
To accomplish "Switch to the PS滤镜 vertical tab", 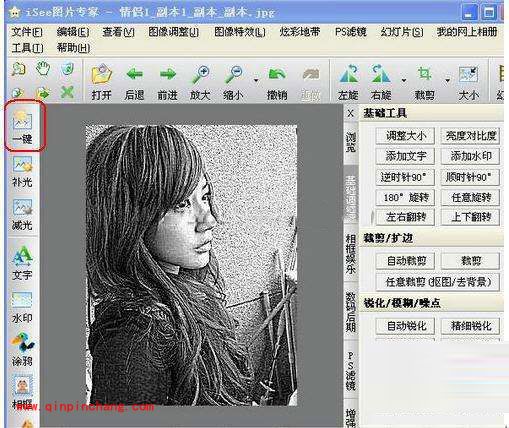I will (x=351, y=371).
